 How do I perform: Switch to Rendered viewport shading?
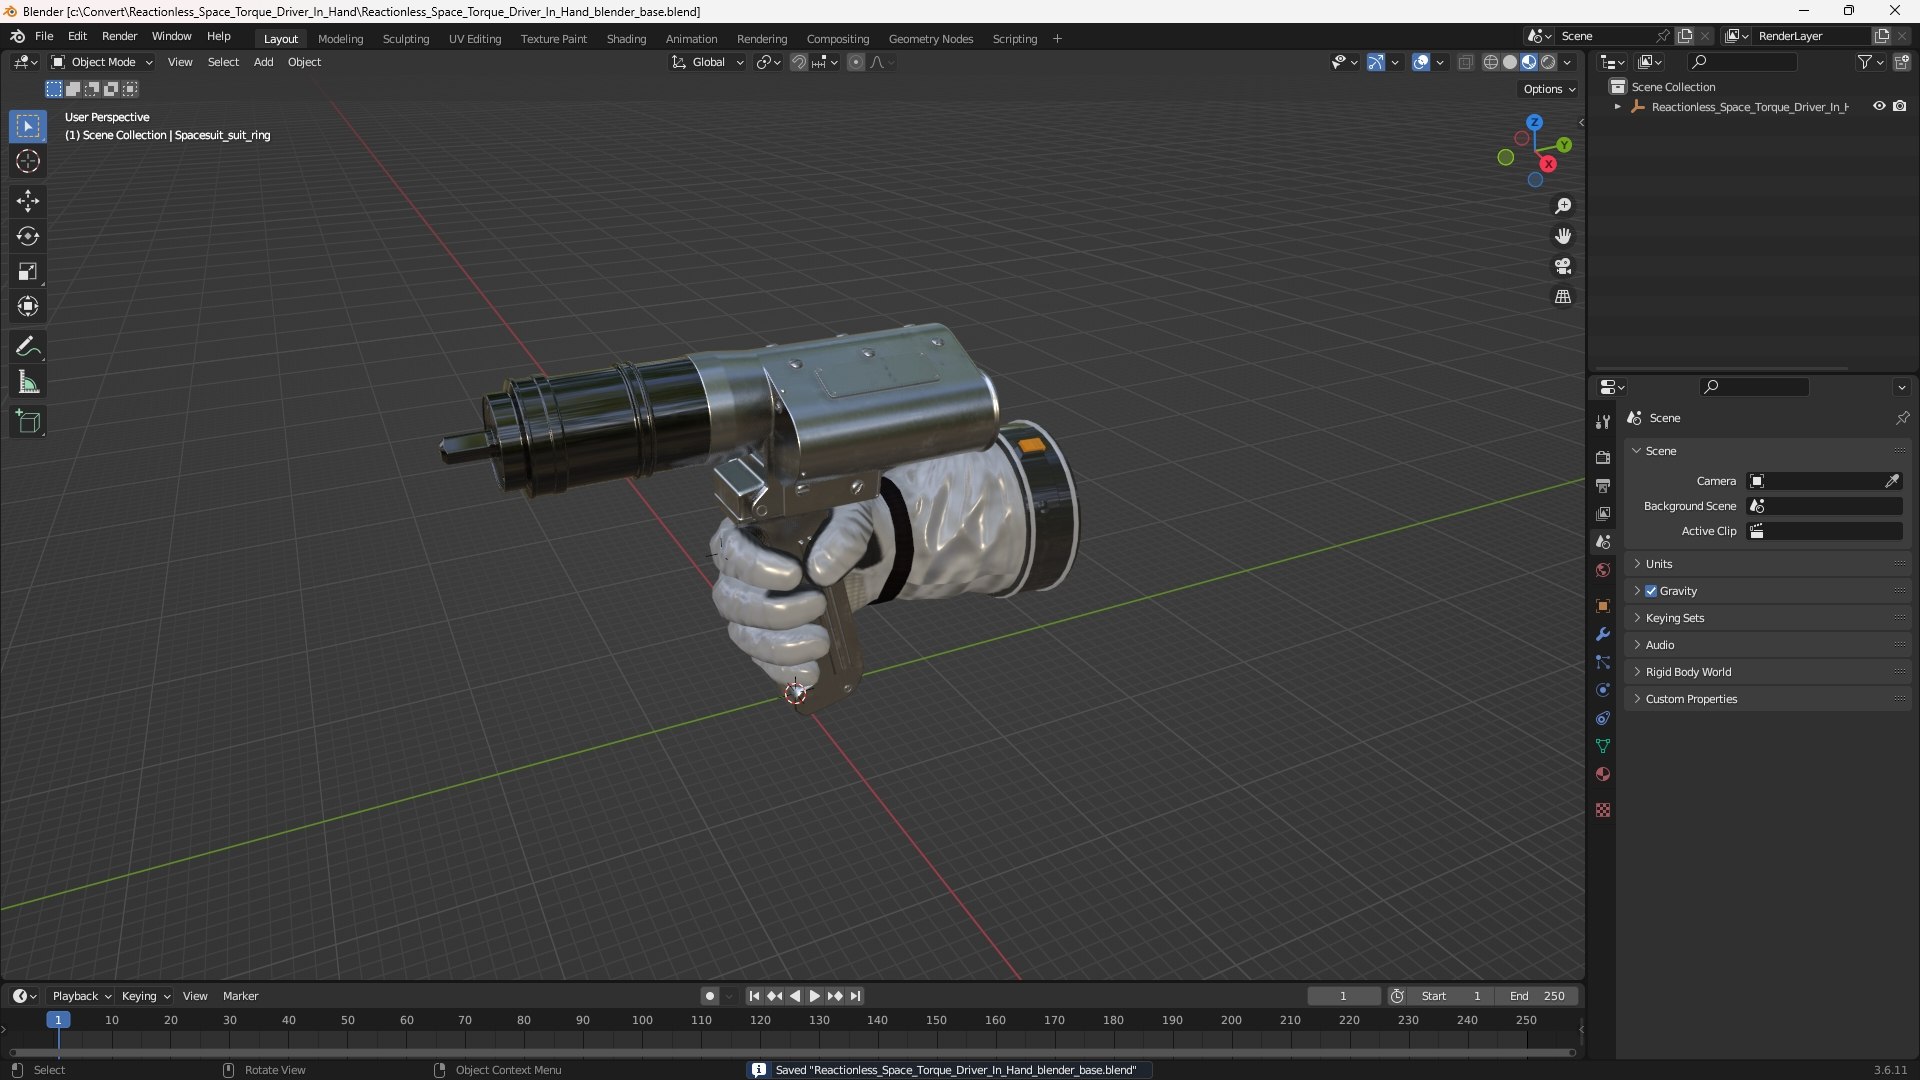[x=1548, y=62]
